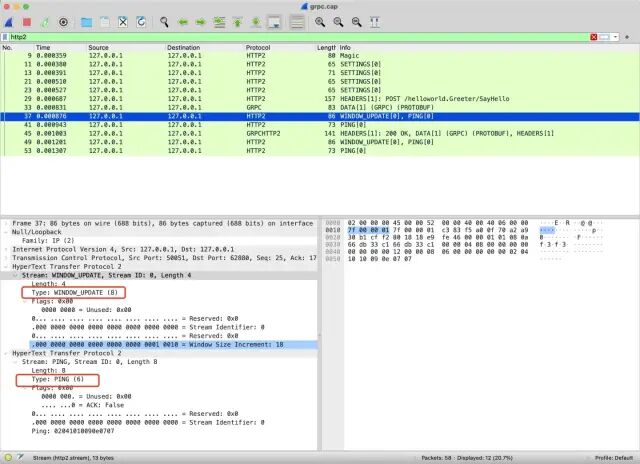Add a display filter button (plus)
Image resolution: width=640 pixels, height=464 pixels.
pos(627,37)
